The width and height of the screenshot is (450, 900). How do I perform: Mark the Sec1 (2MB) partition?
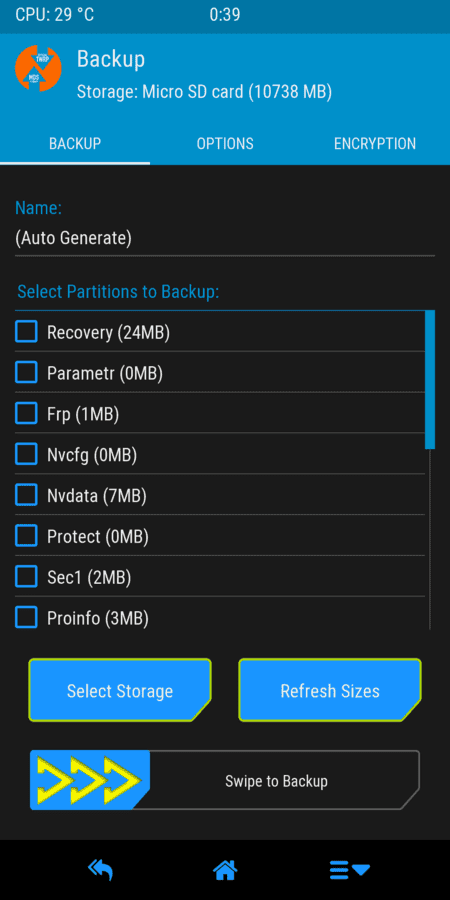pos(26,577)
